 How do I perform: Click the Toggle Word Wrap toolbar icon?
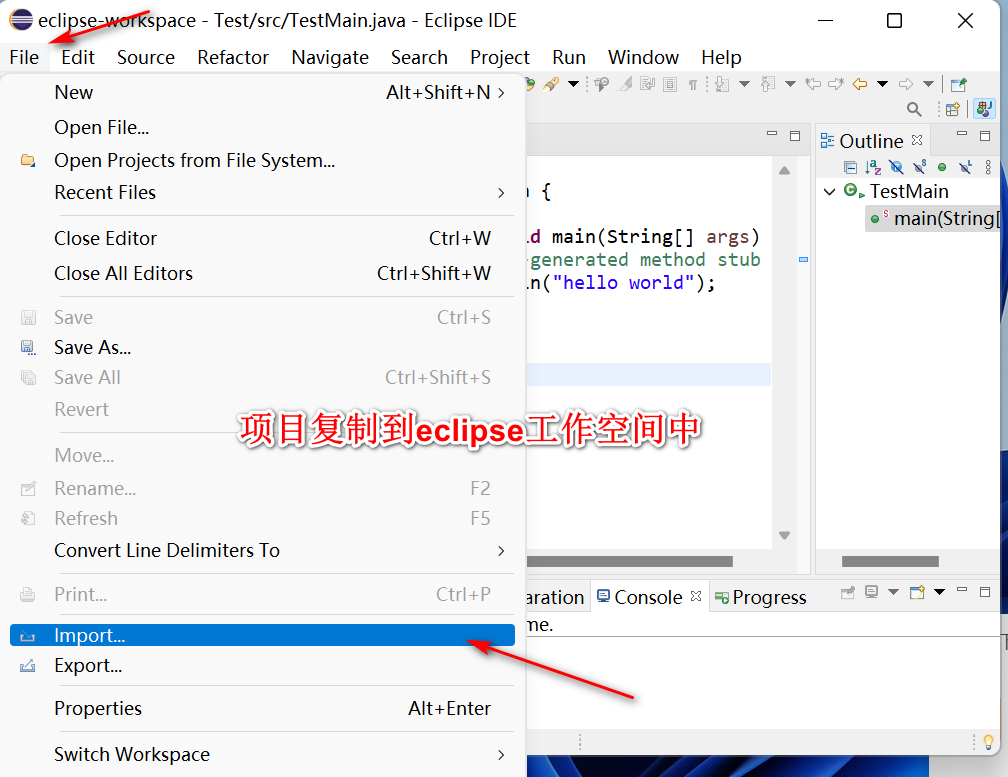(647, 84)
